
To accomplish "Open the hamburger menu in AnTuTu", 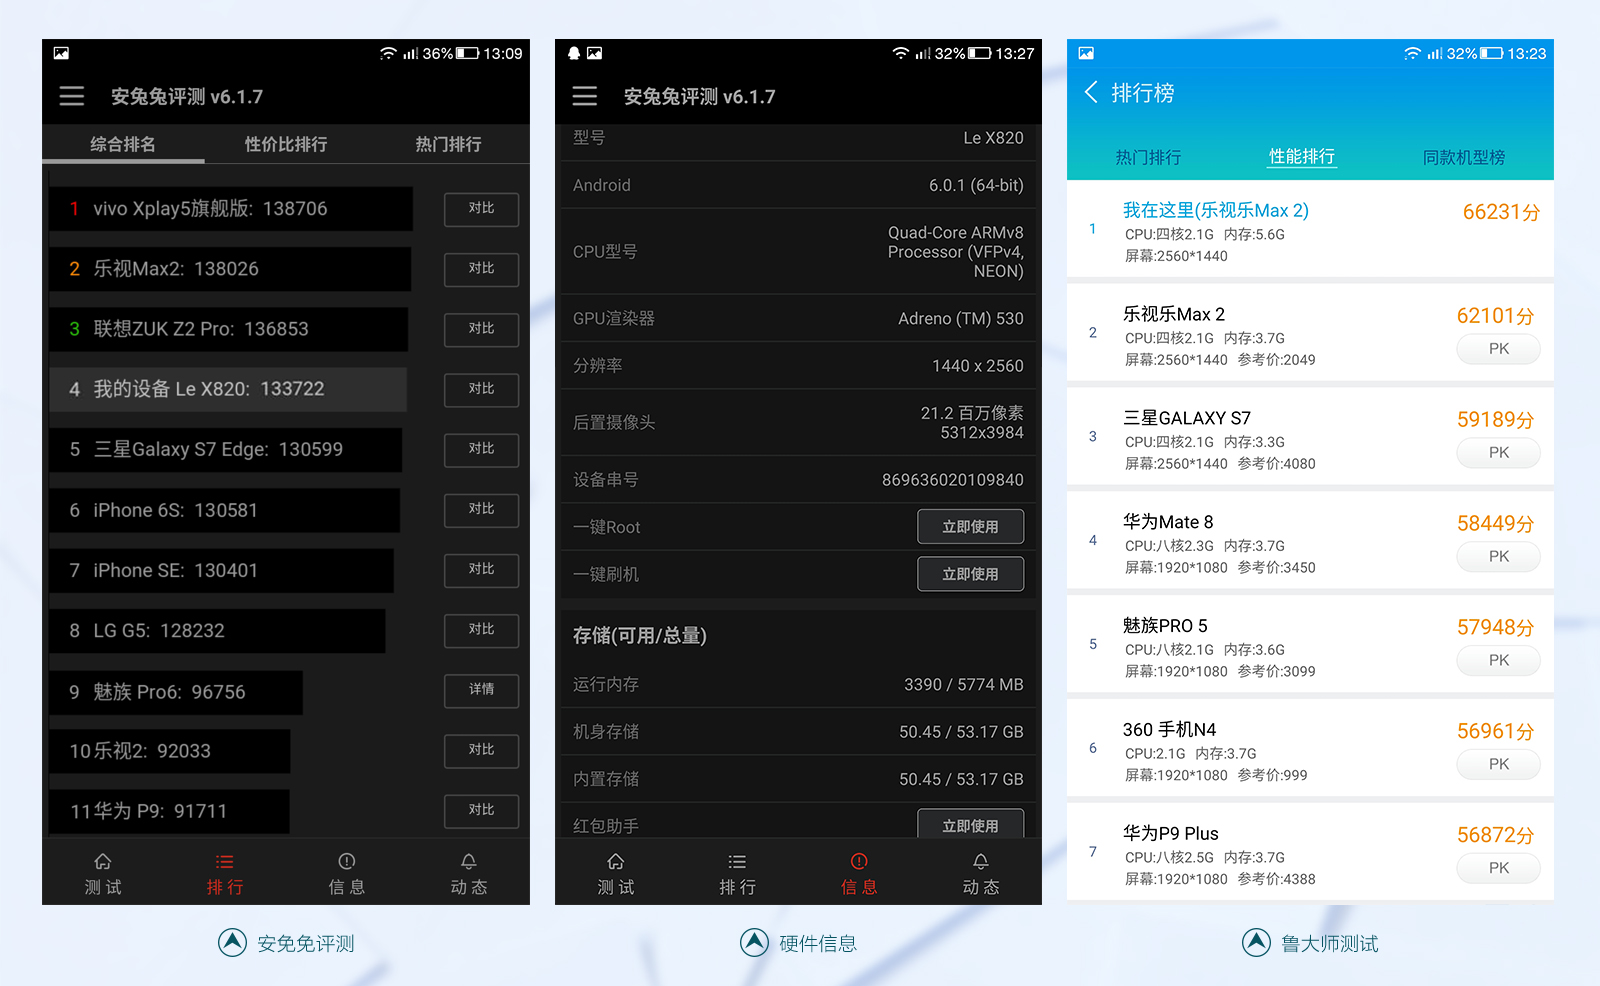I will (x=71, y=95).
